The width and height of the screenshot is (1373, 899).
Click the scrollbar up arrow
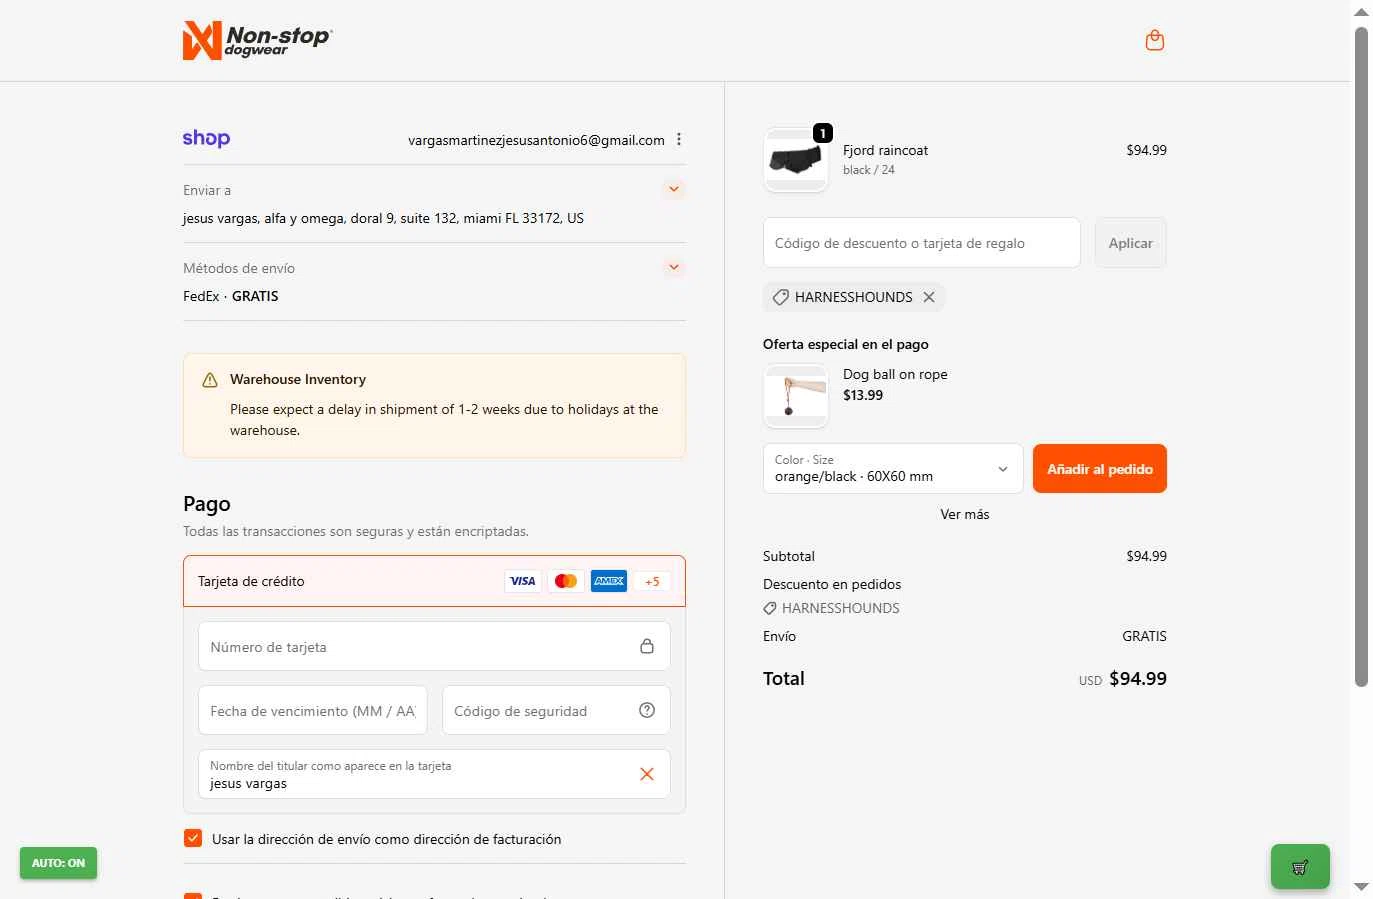point(1361,12)
